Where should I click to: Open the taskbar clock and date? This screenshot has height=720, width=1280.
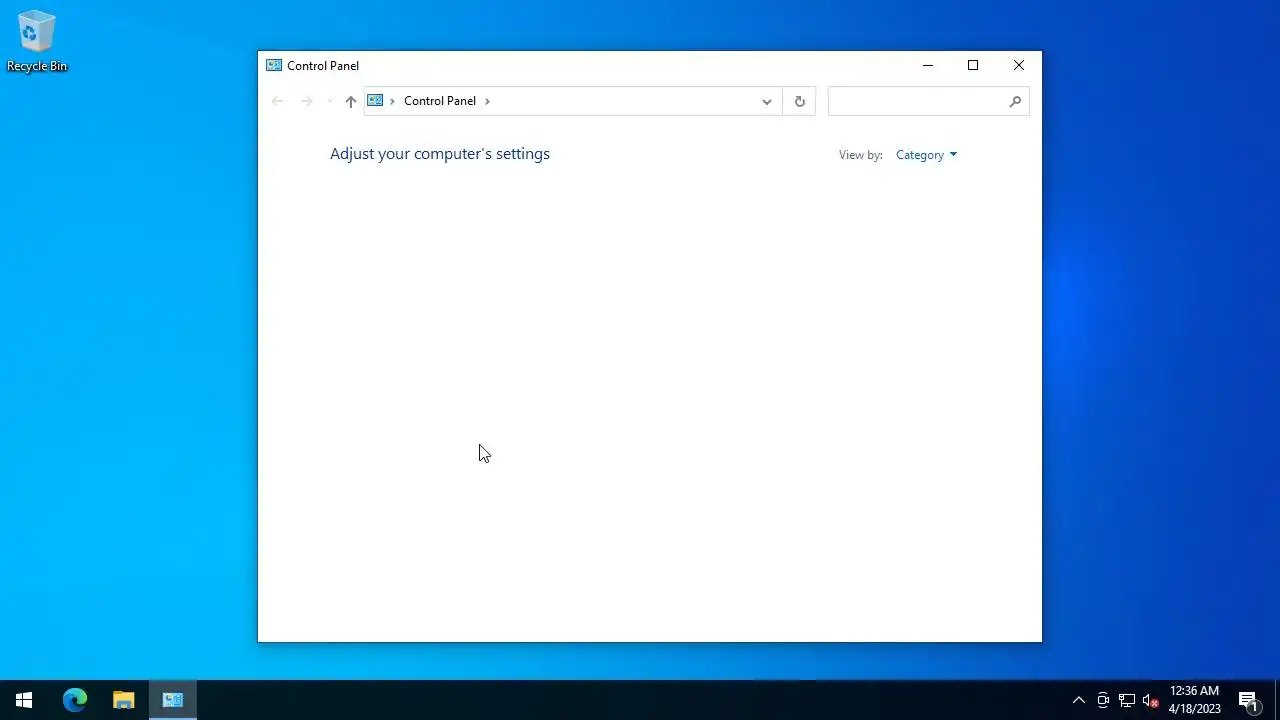1195,700
